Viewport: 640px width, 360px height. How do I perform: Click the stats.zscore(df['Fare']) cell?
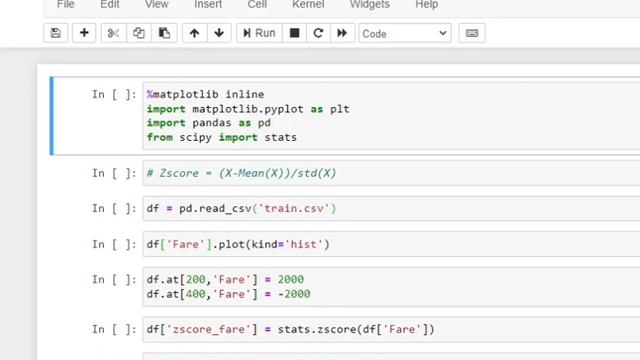tap(391, 329)
